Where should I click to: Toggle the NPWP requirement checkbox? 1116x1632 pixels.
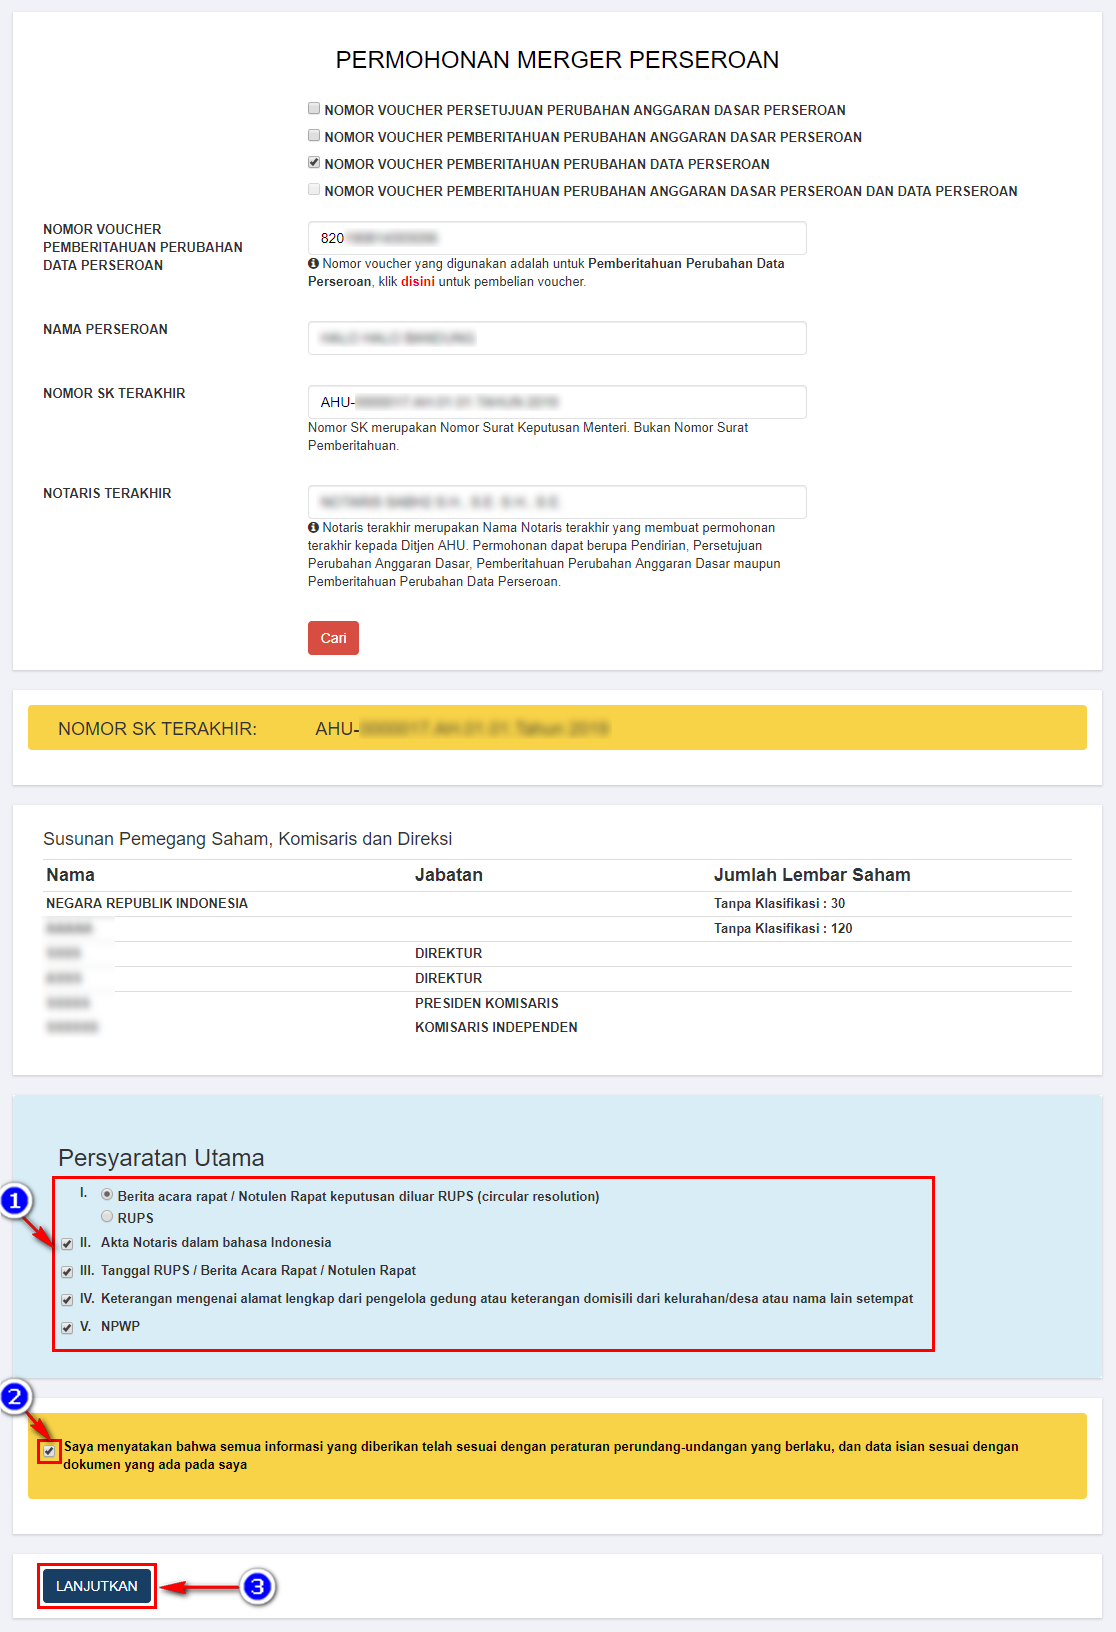point(67,1328)
